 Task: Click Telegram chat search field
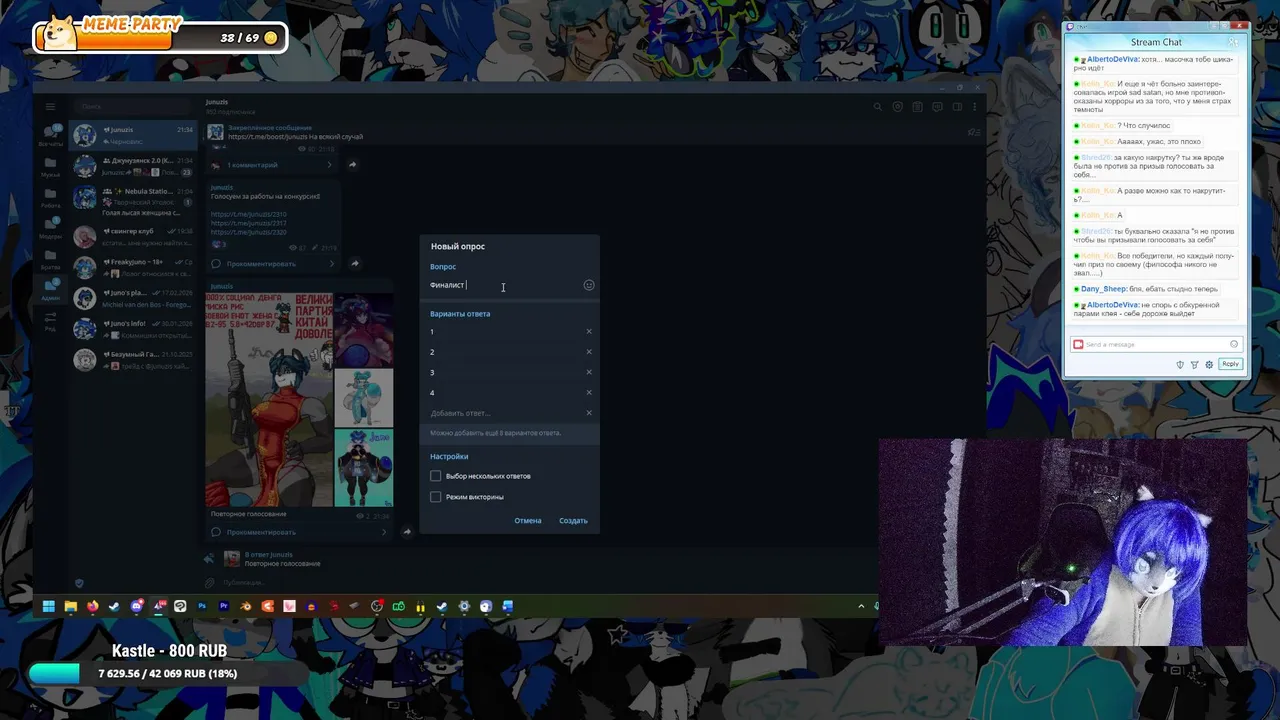tap(132, 106)
